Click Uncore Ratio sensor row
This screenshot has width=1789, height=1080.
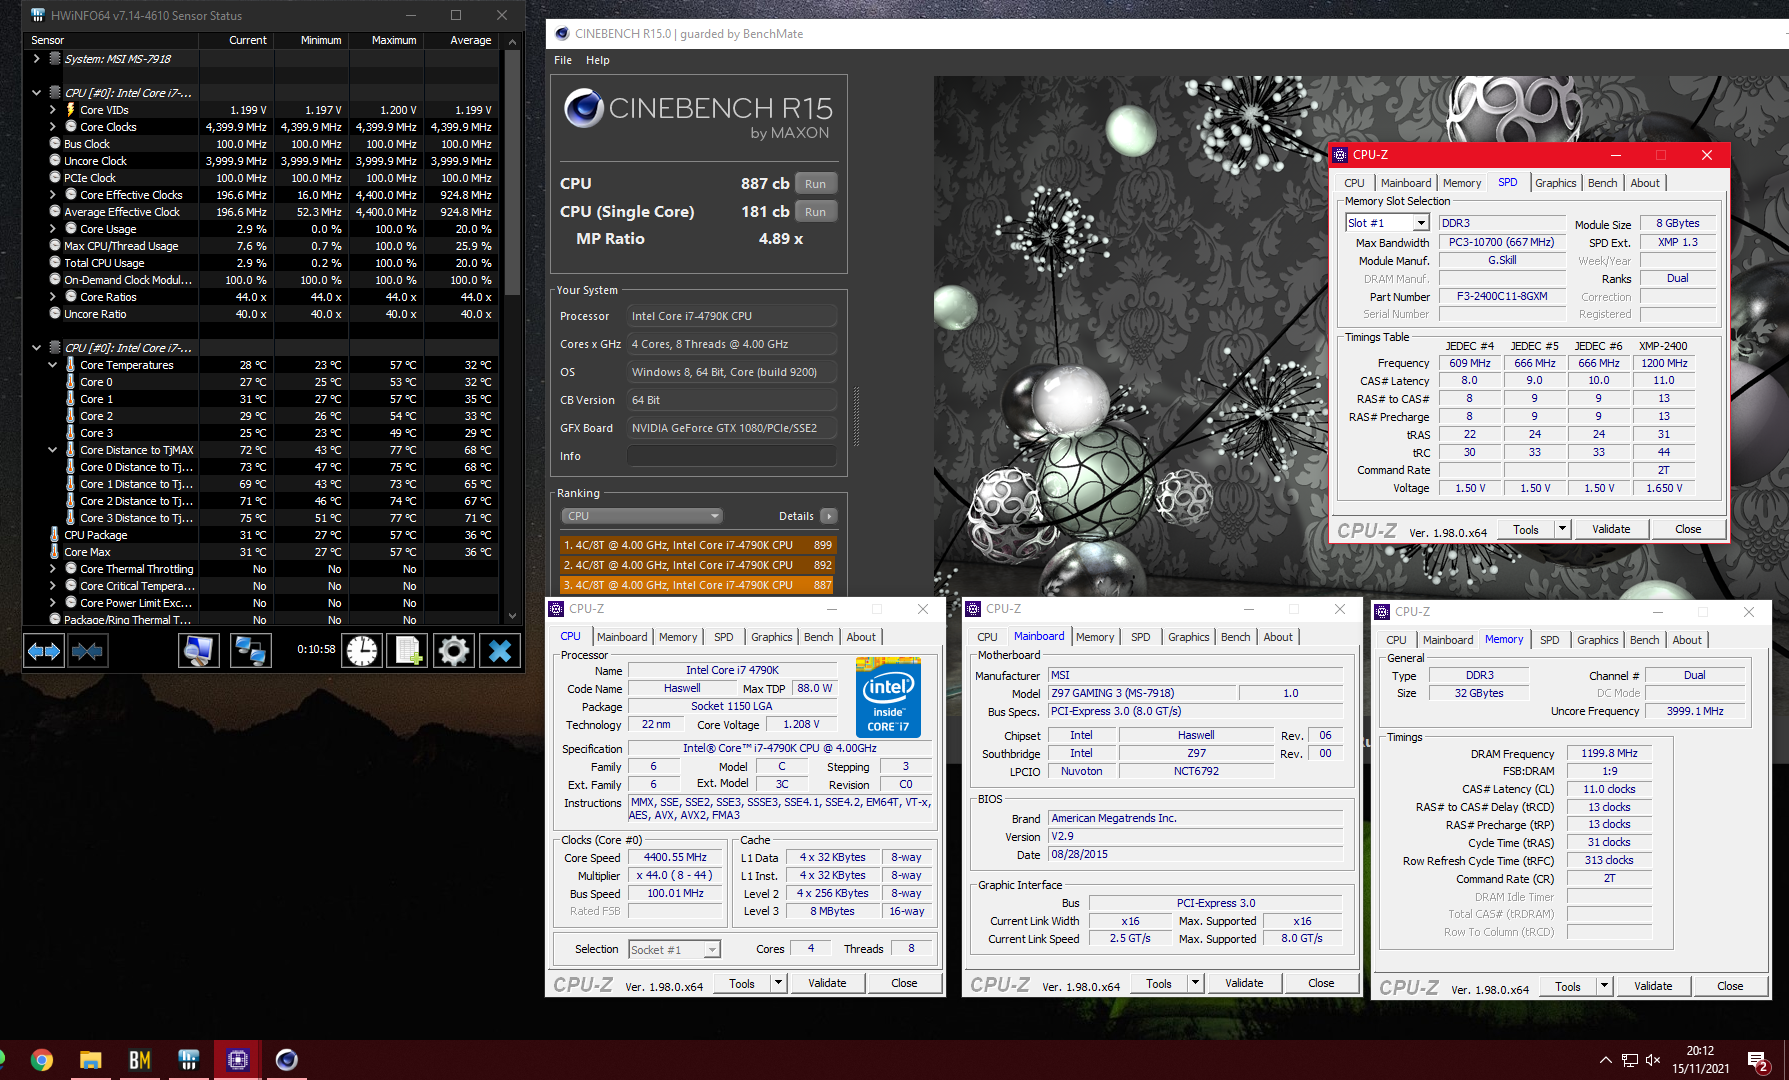(262, 314)
